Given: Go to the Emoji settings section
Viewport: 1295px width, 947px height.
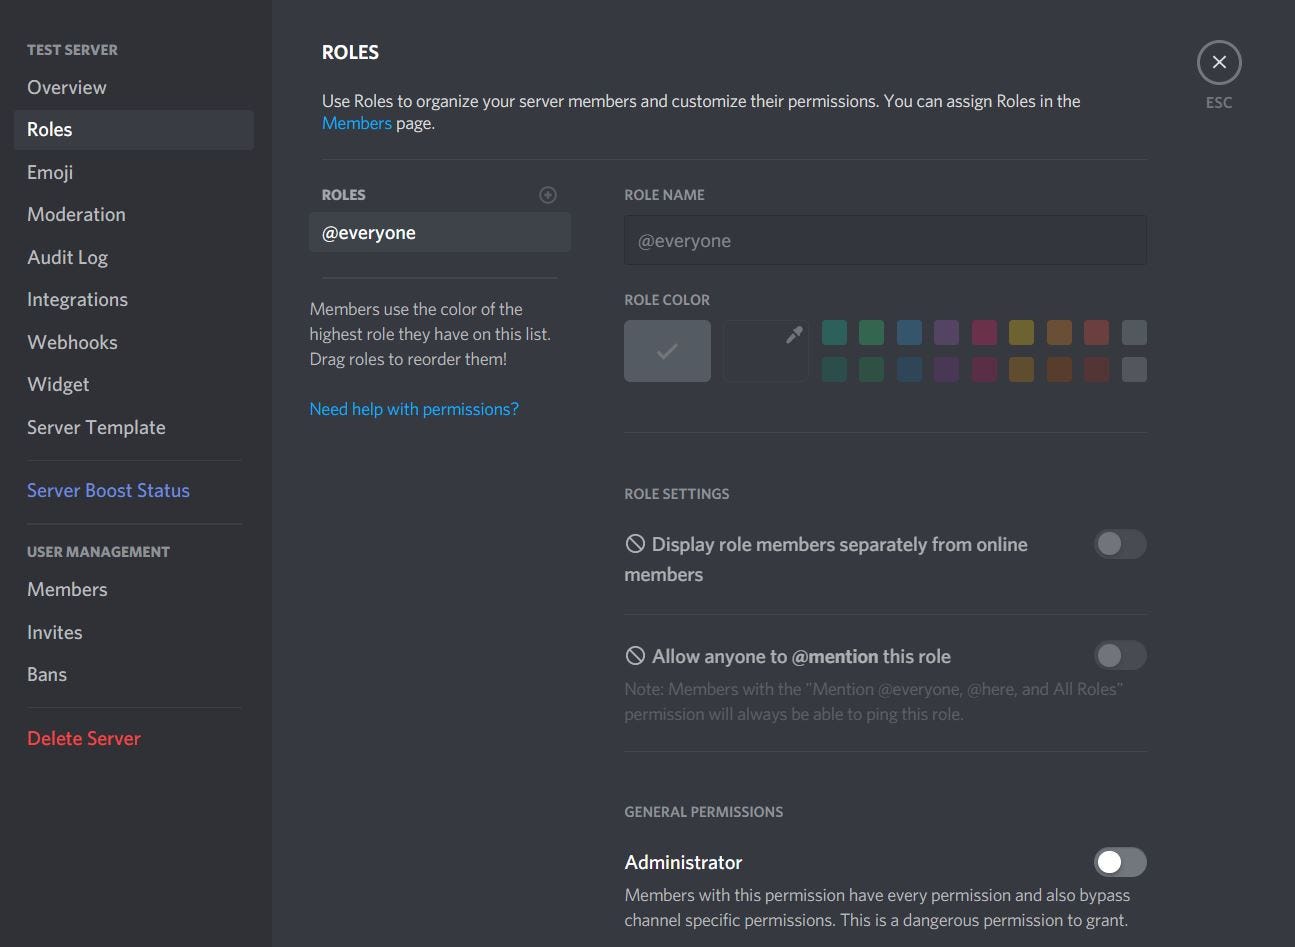Looking at the screenshot, I should tap(50, 172).
